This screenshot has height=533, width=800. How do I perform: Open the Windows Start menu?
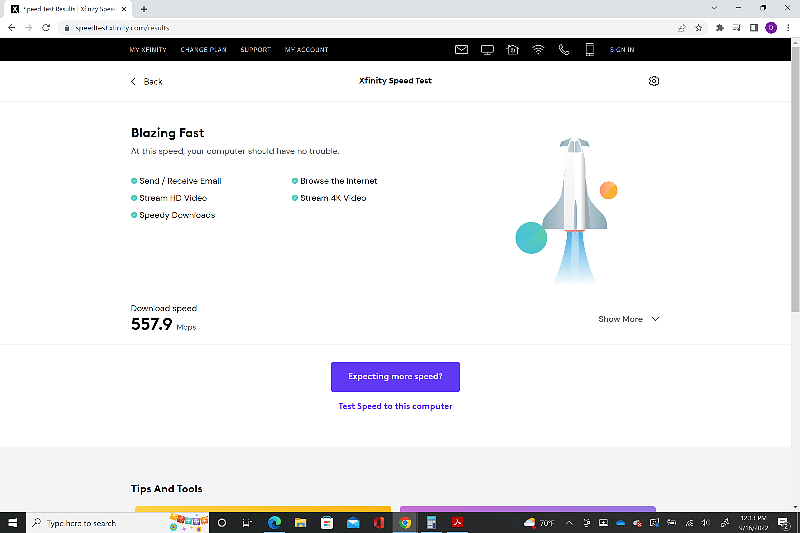[x=13, y=523]
